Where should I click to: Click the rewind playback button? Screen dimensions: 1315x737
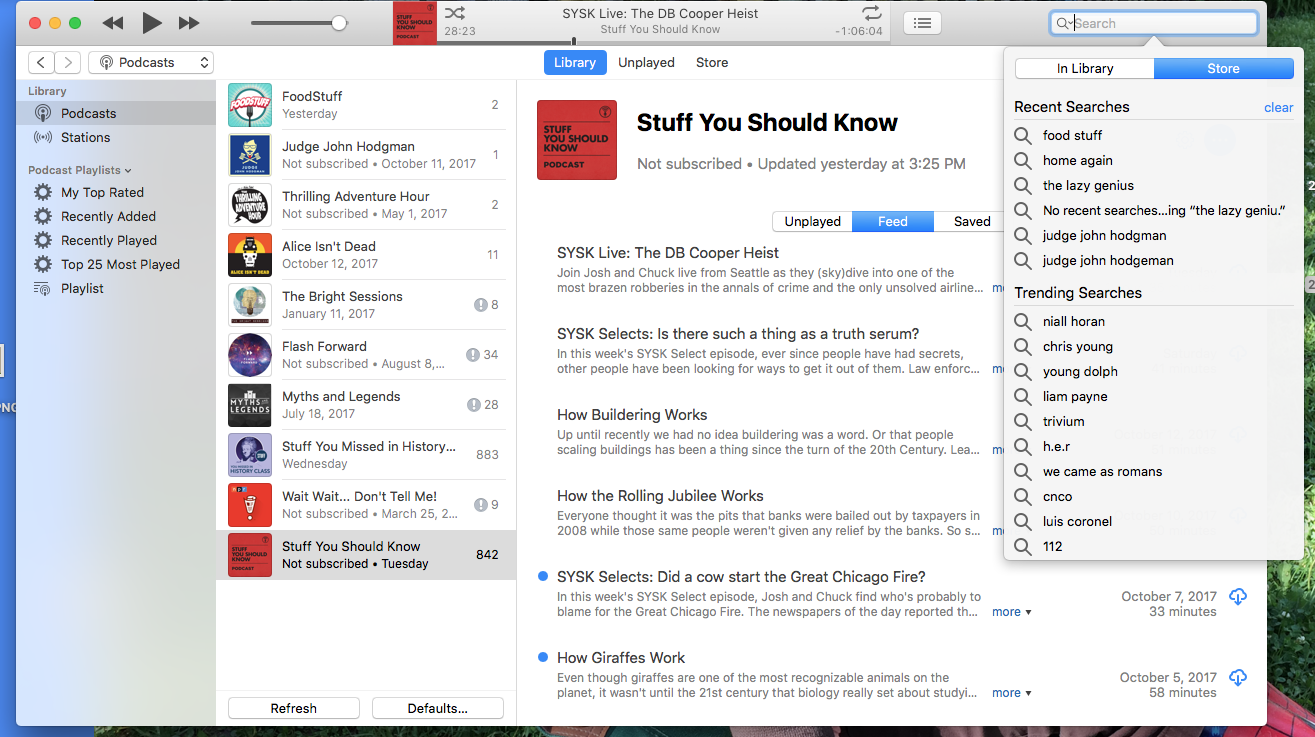[x=113, y=22]
